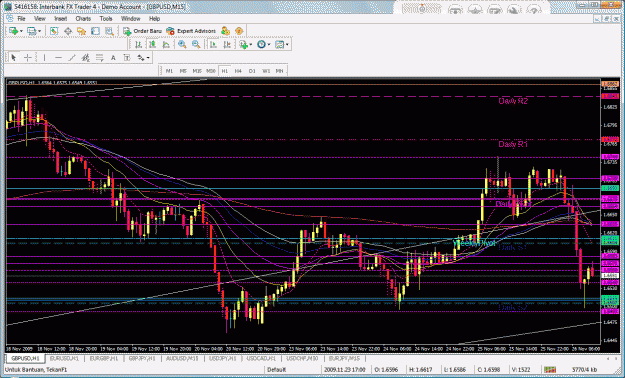Select the Text tool (A)
The width and height of the screenshot is (625, 378).
tap(113, 58)
